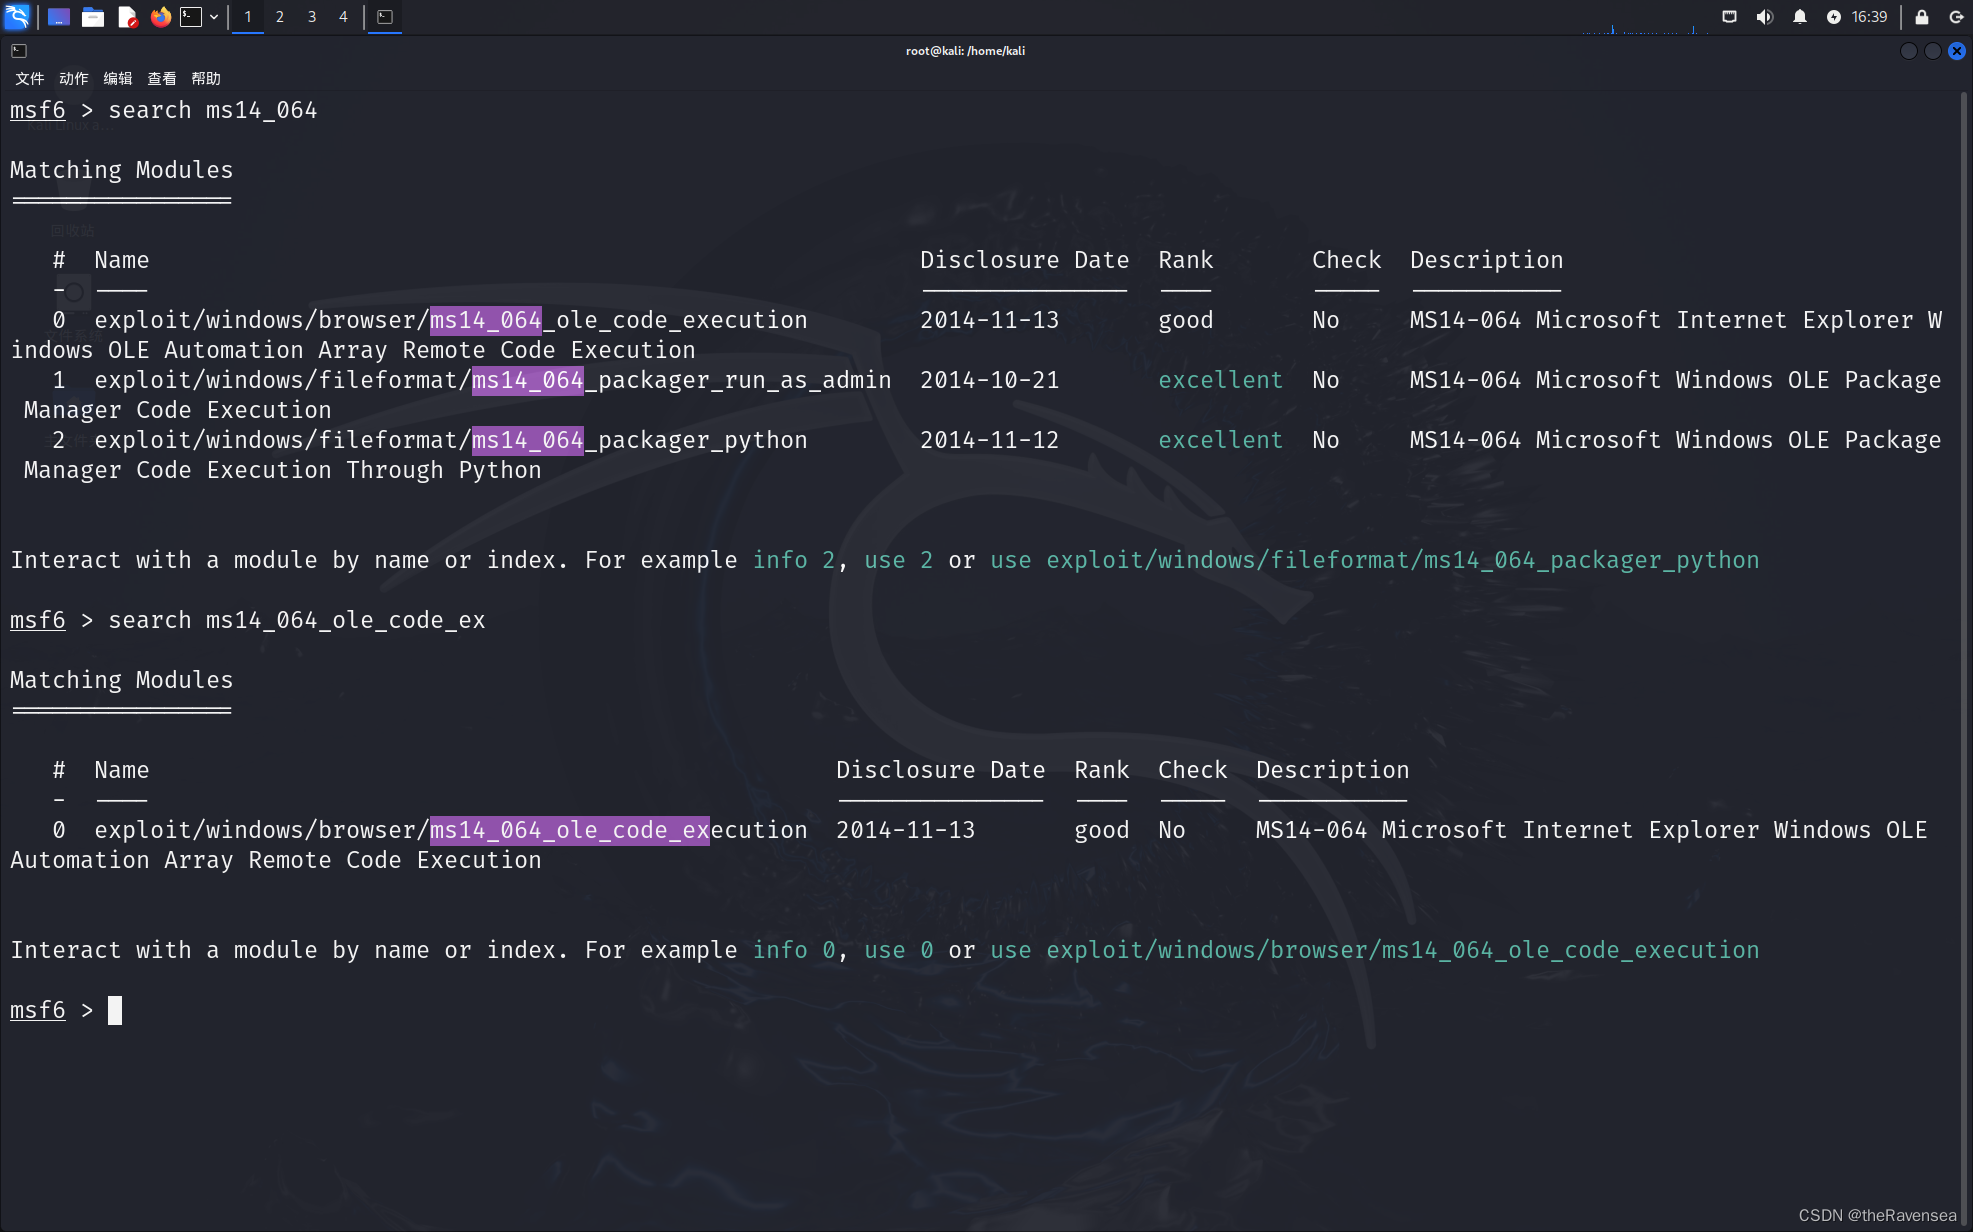The width and height of the screenshot is (1973, 1232).
Task: Click the 查看 view menu
Action: click(160, 78)
